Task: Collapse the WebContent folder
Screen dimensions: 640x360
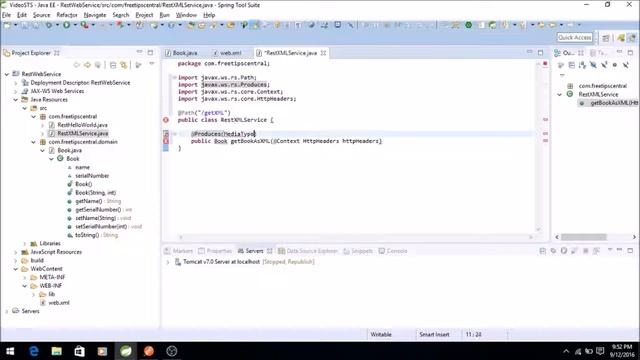Action: tap(16, 269)
